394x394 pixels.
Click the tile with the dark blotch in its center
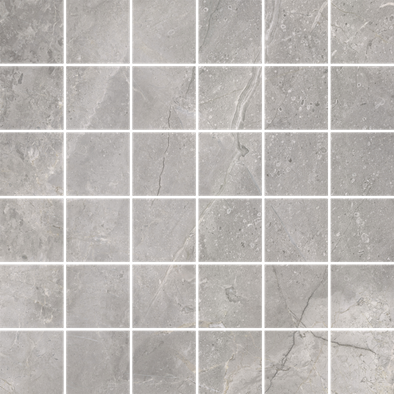pos(230,296)
